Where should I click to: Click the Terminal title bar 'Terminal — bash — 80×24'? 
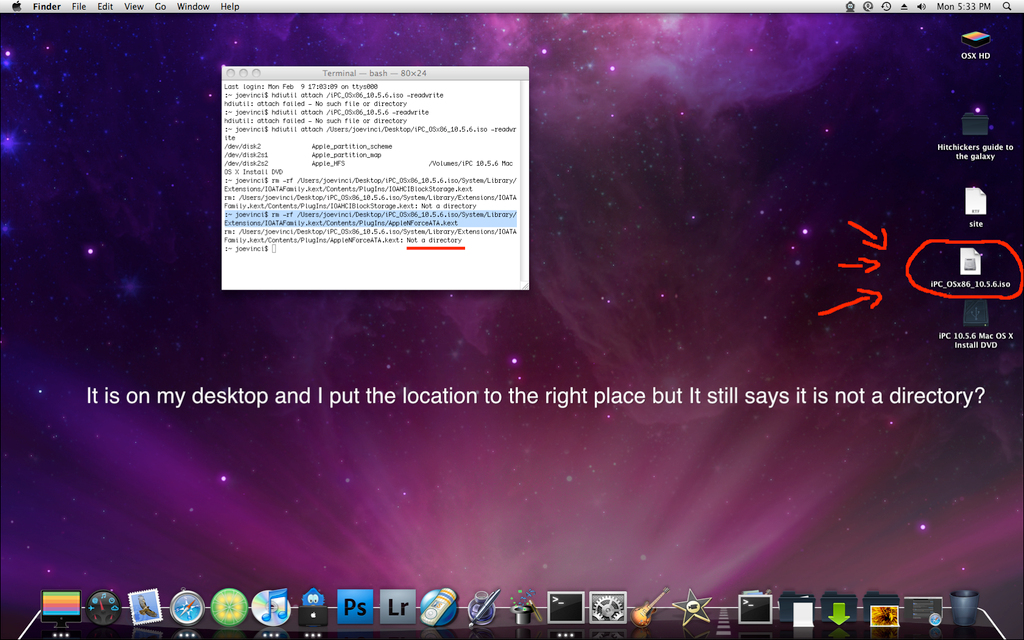click(374, 73)
